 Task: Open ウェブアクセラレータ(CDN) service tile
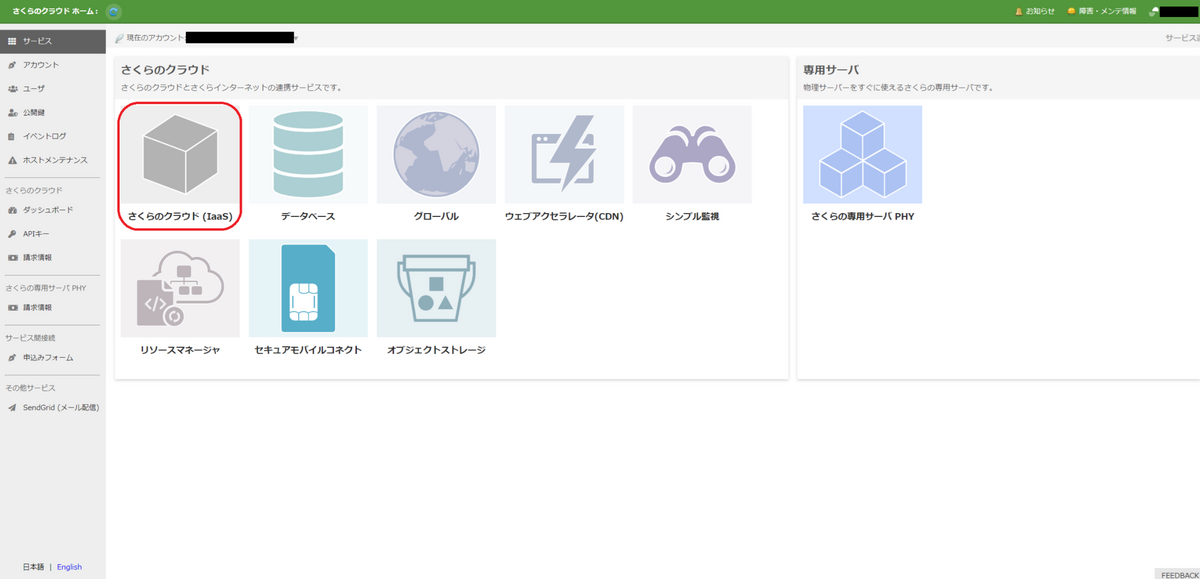pyautogui.click(x=564, y=165)
